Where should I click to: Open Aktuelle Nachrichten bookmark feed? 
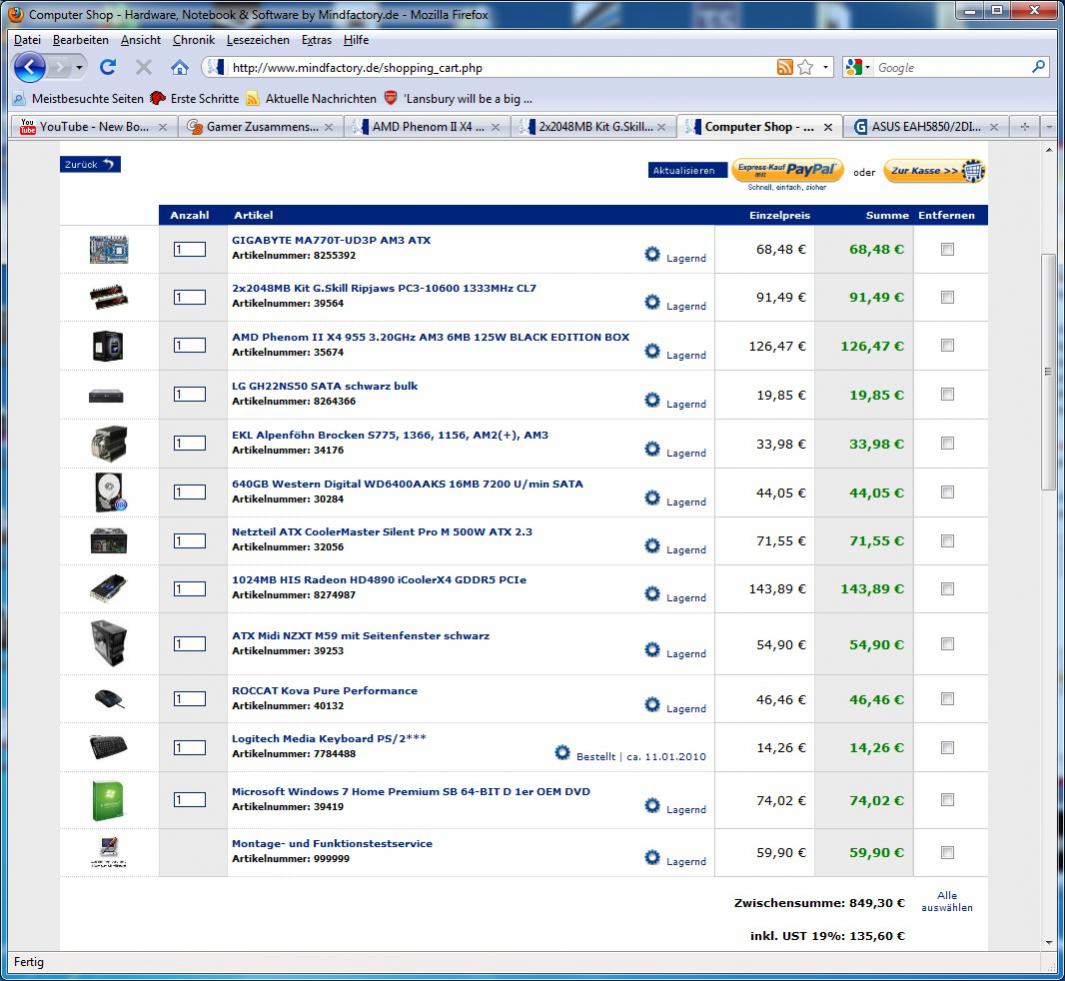(x=311, y=99)
